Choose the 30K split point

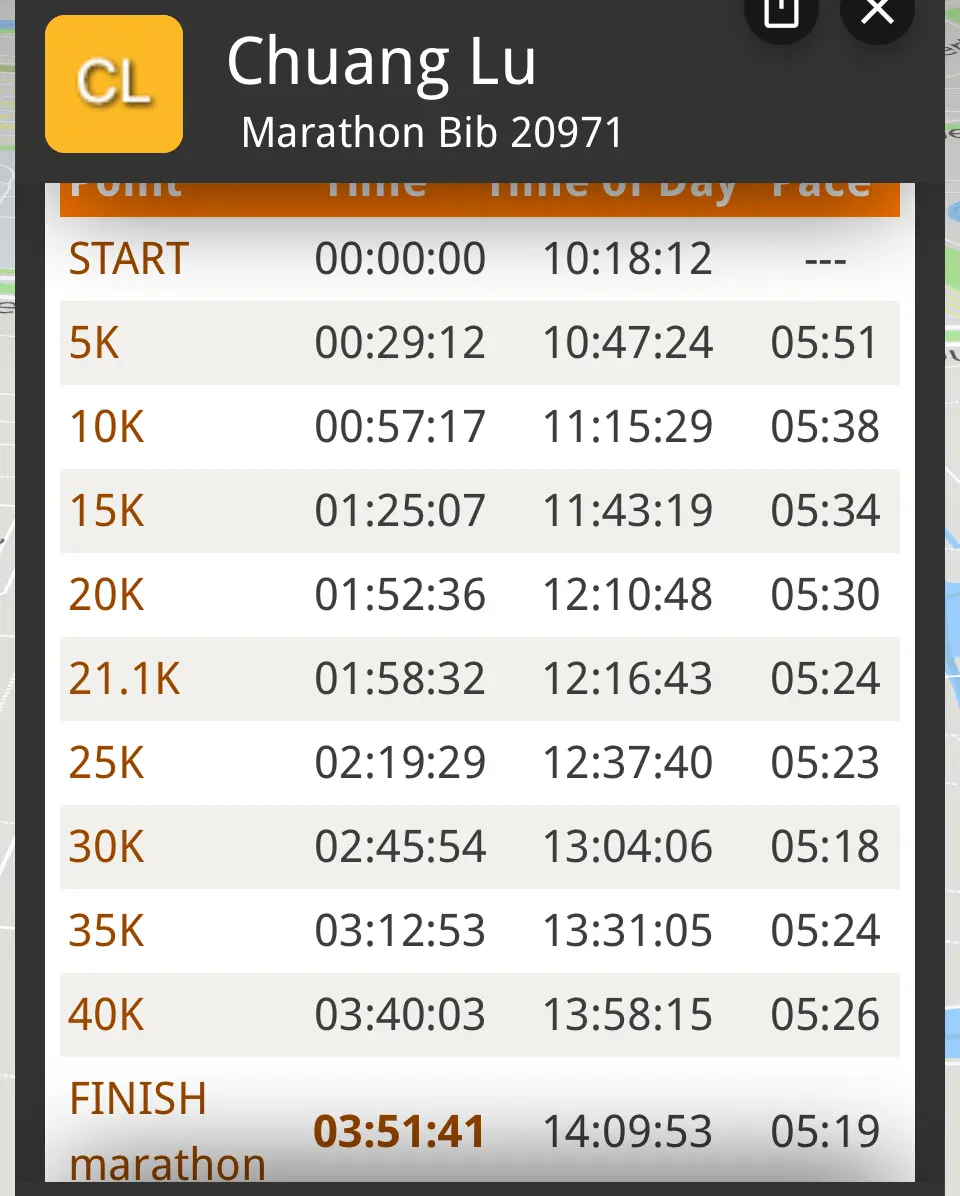tap(107, 848)
